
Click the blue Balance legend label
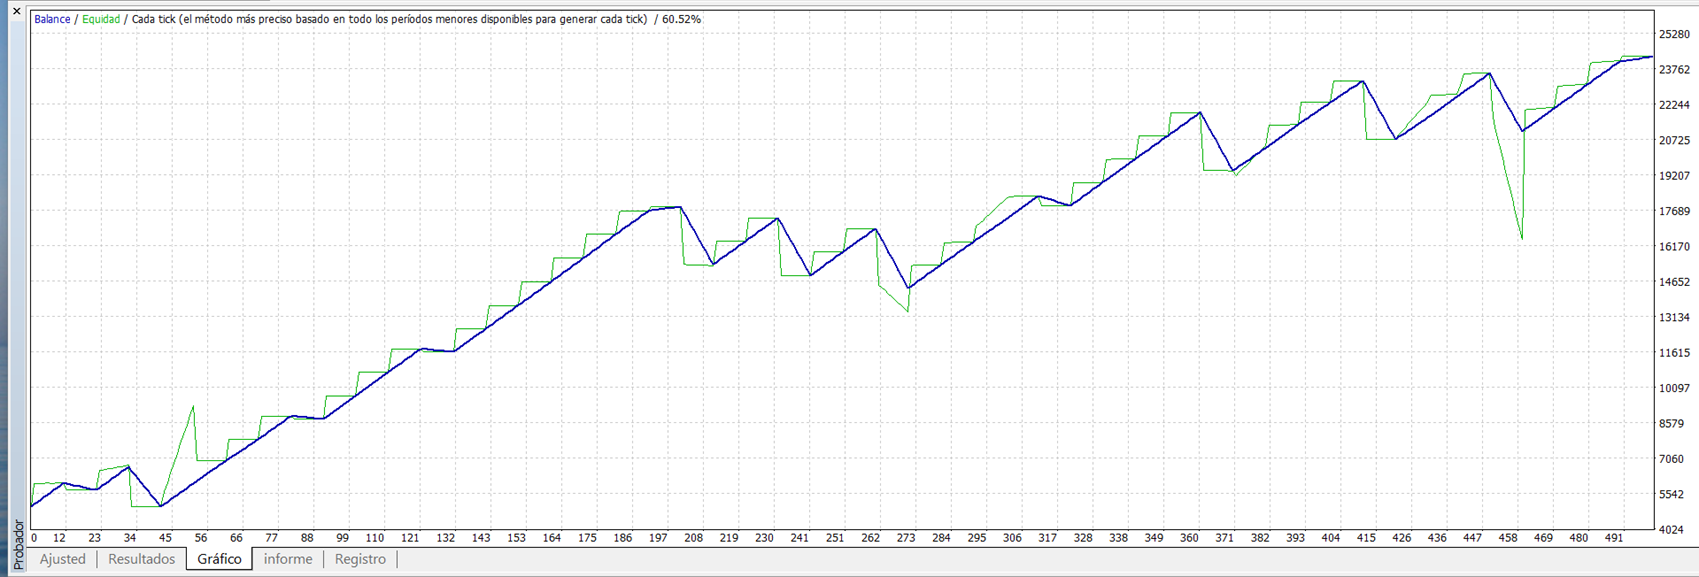coord(52,19)
